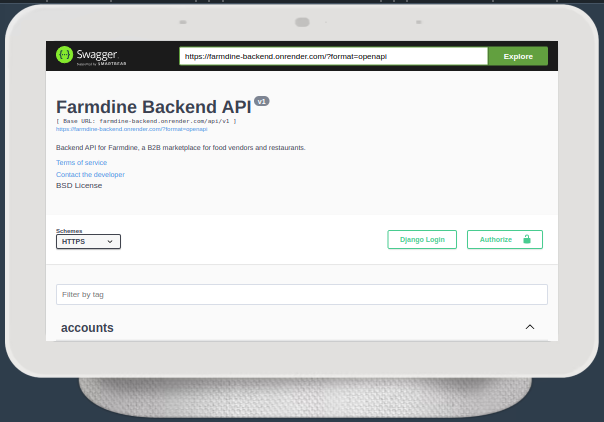Open the Contact the developer link

coord(91,174)
